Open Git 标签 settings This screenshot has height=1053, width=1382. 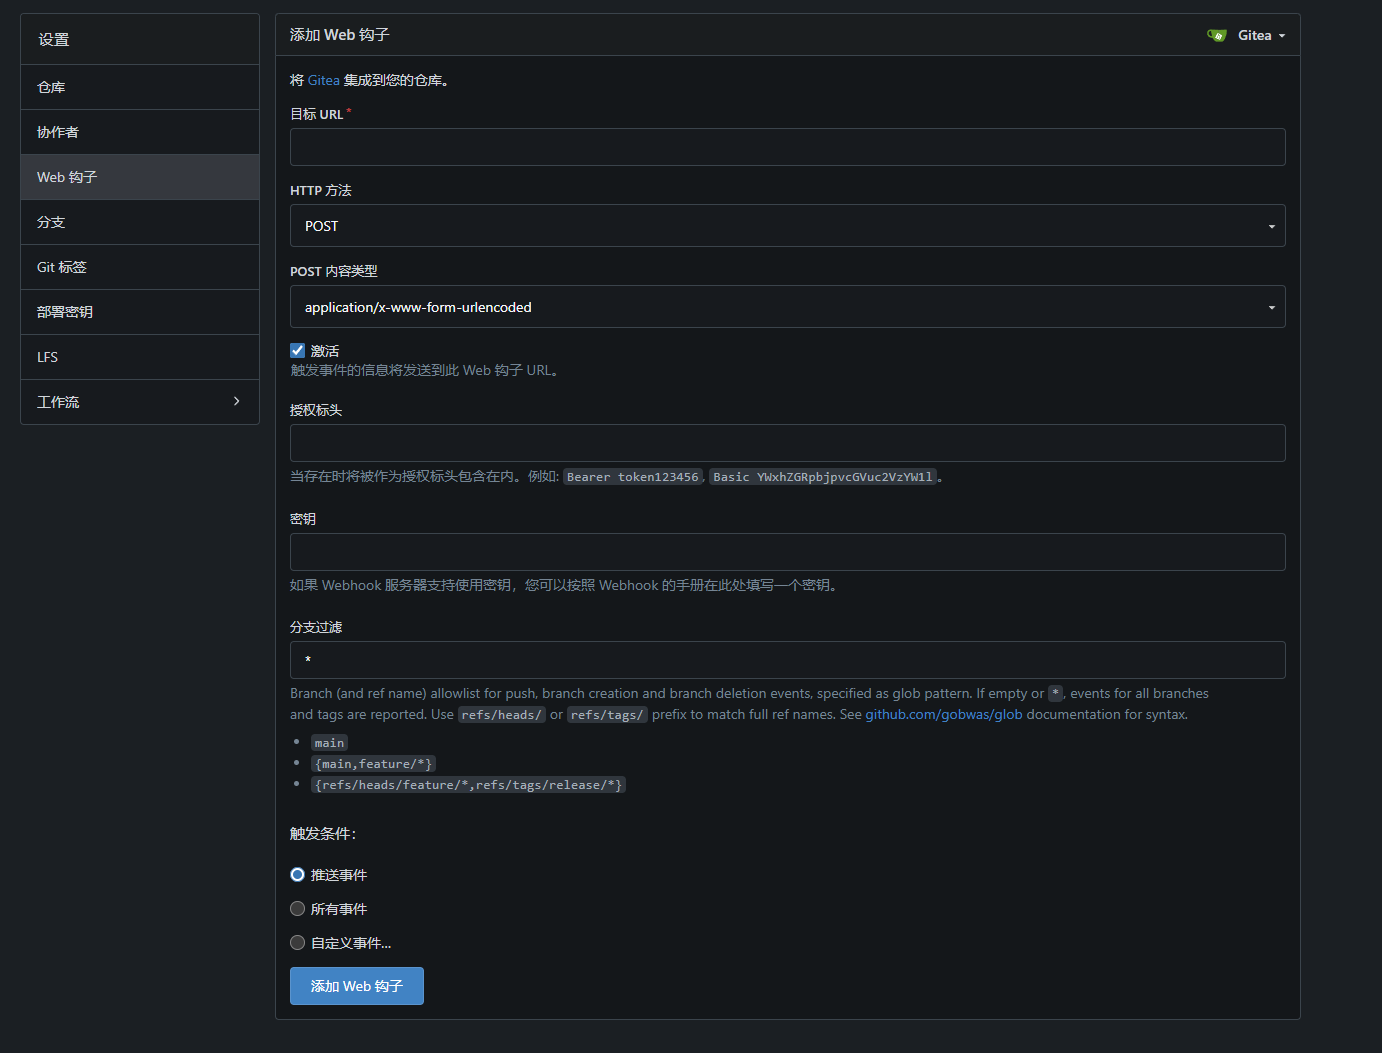(140, 267)
